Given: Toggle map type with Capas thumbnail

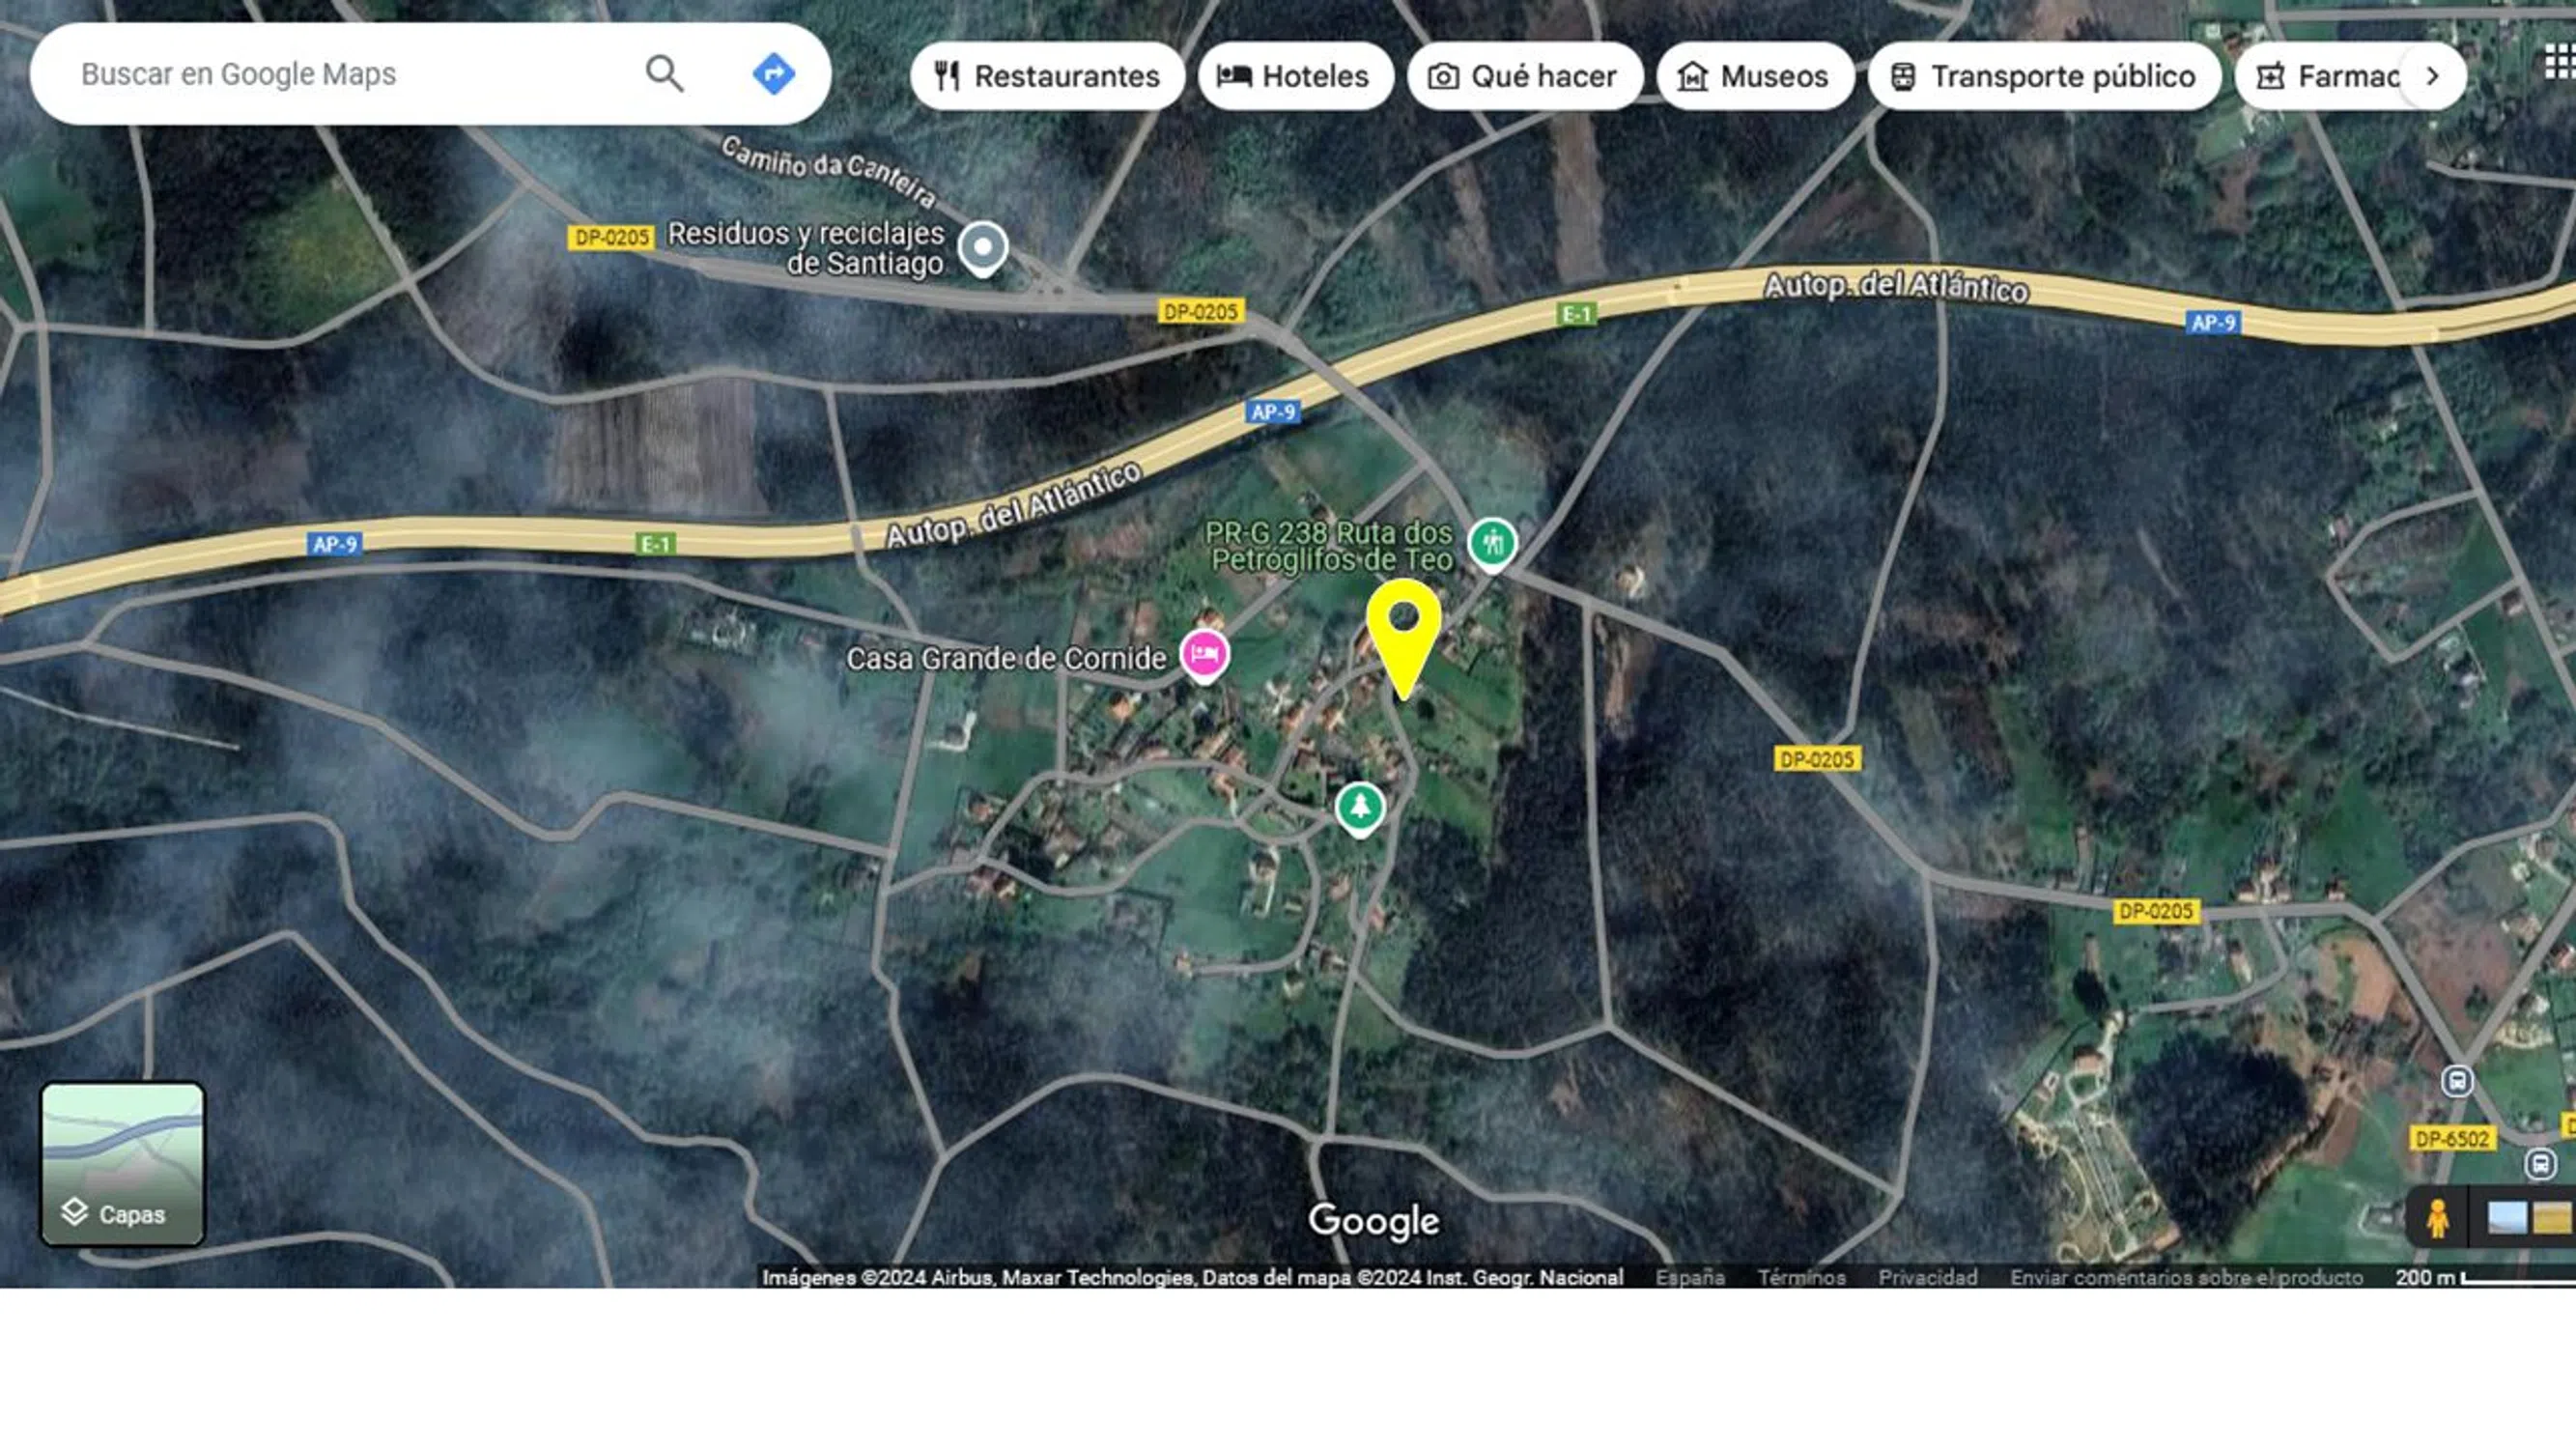Looking at the screenshot, I should click(x=122, y=1164).
